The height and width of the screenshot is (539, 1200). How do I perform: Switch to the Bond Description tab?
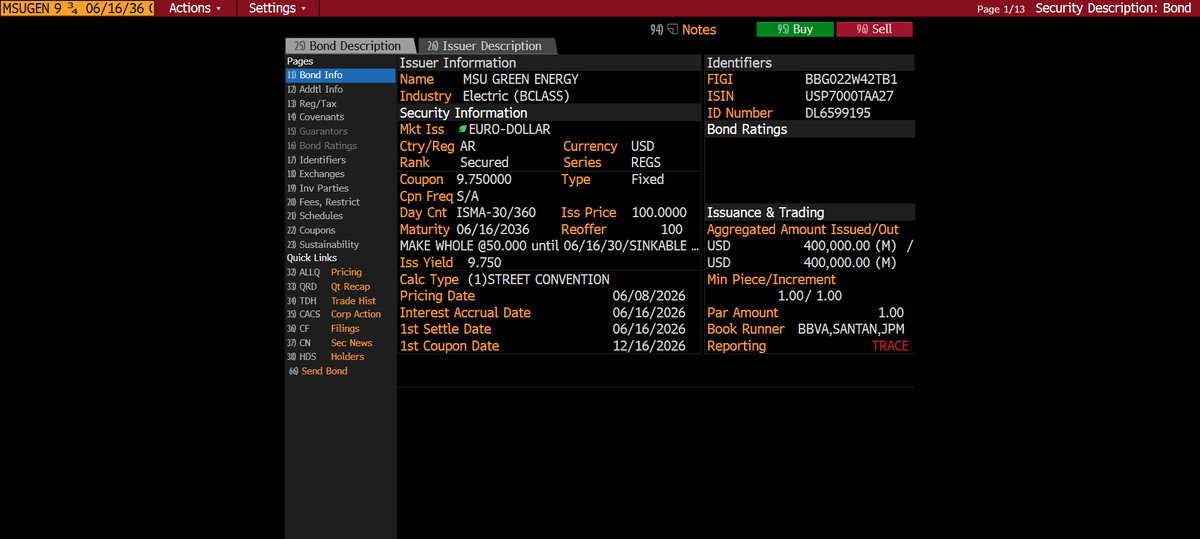pos(348,46)
